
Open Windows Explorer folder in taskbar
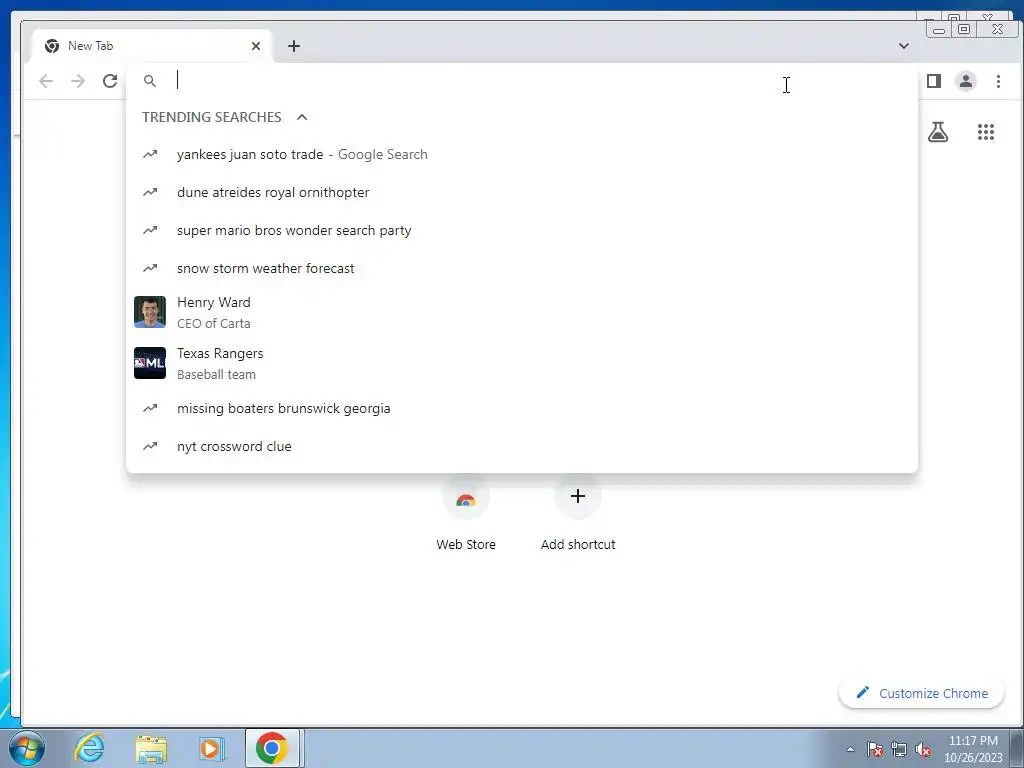click(151, 748)
